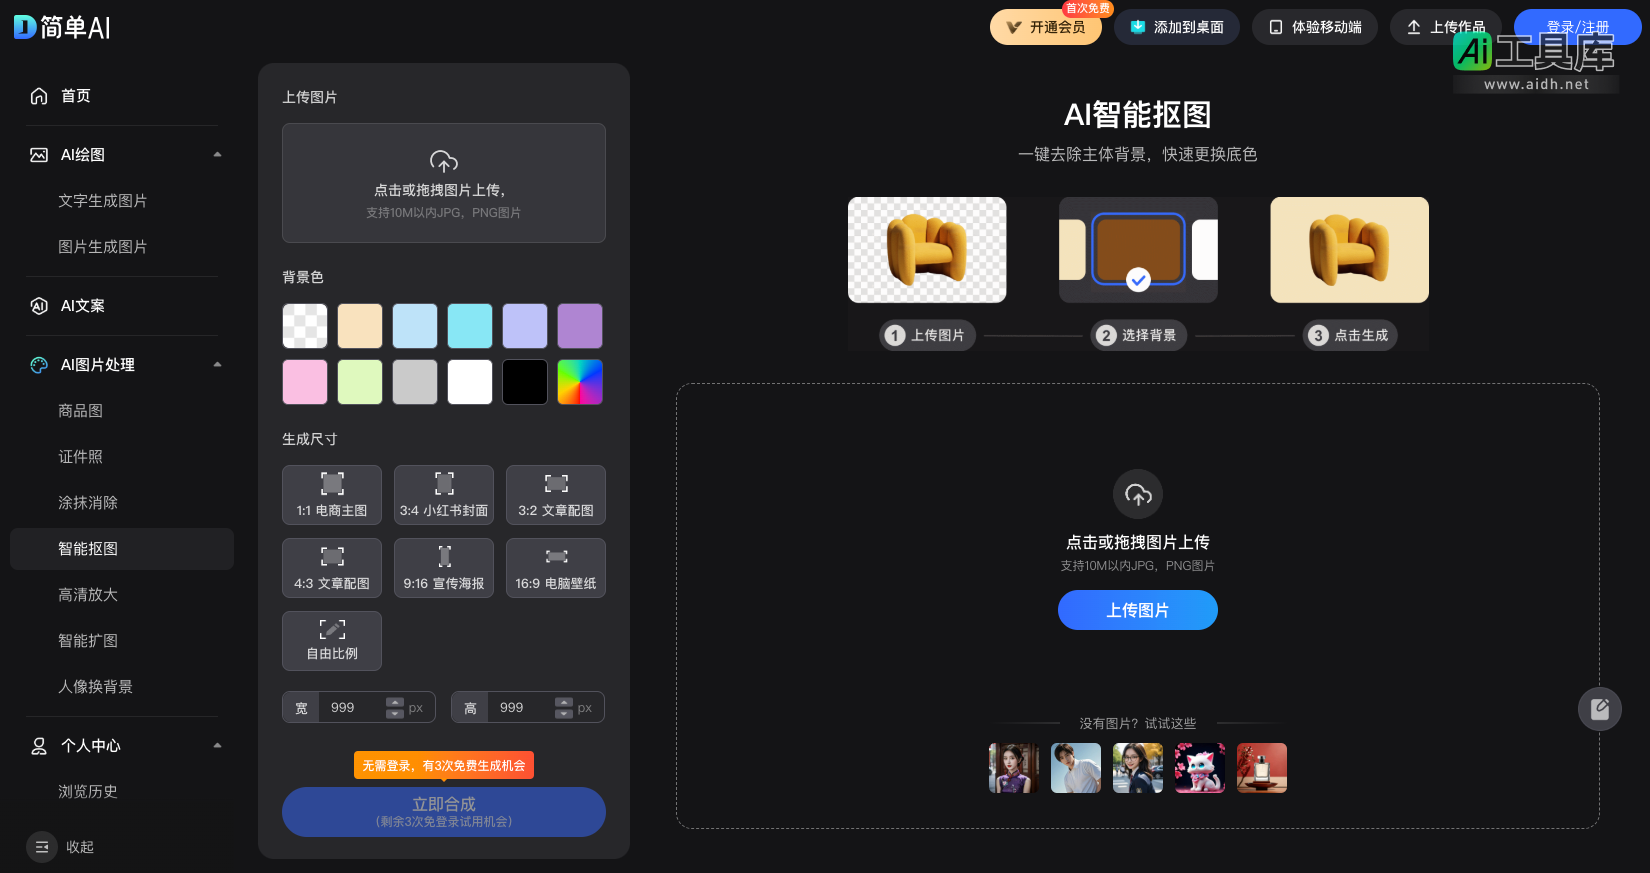This screenshot has height=873, width=1650.
Task: Select the black background color
Action: click(x=525, y=382)
